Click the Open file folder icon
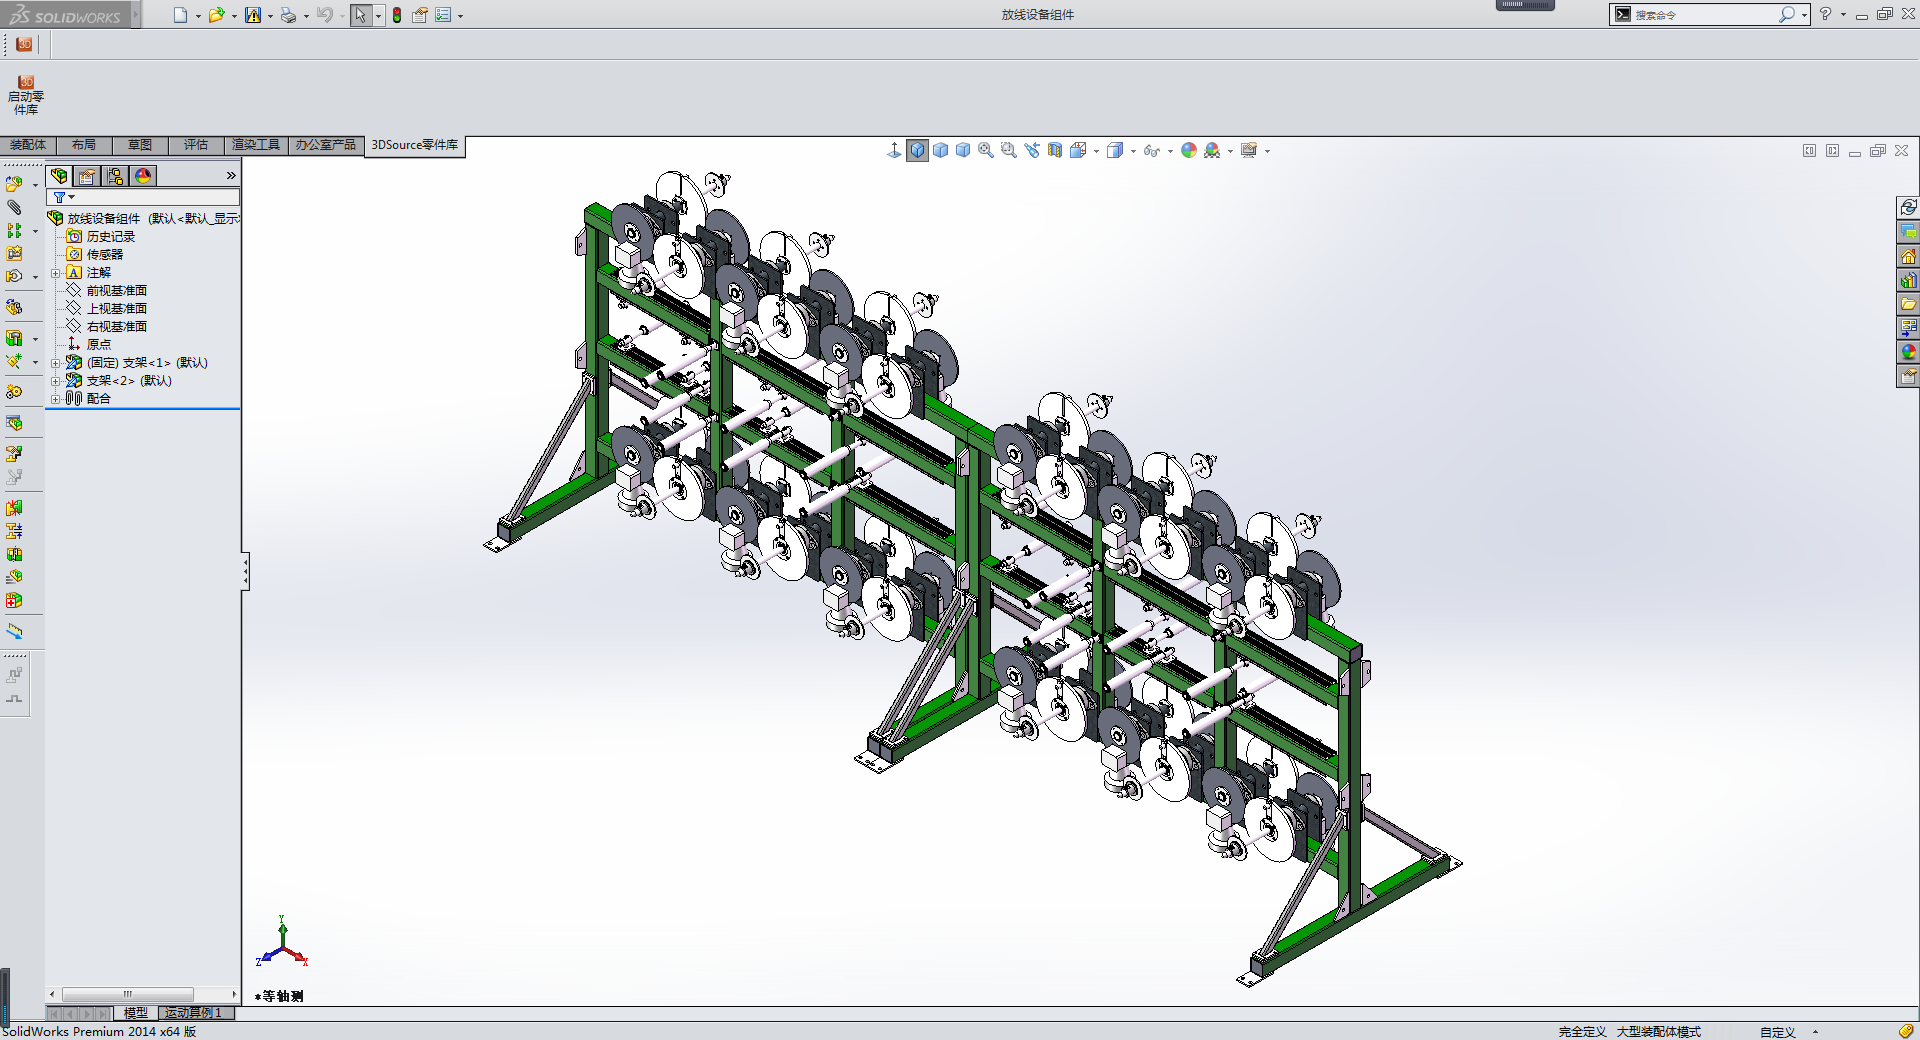 pos(216,15)
